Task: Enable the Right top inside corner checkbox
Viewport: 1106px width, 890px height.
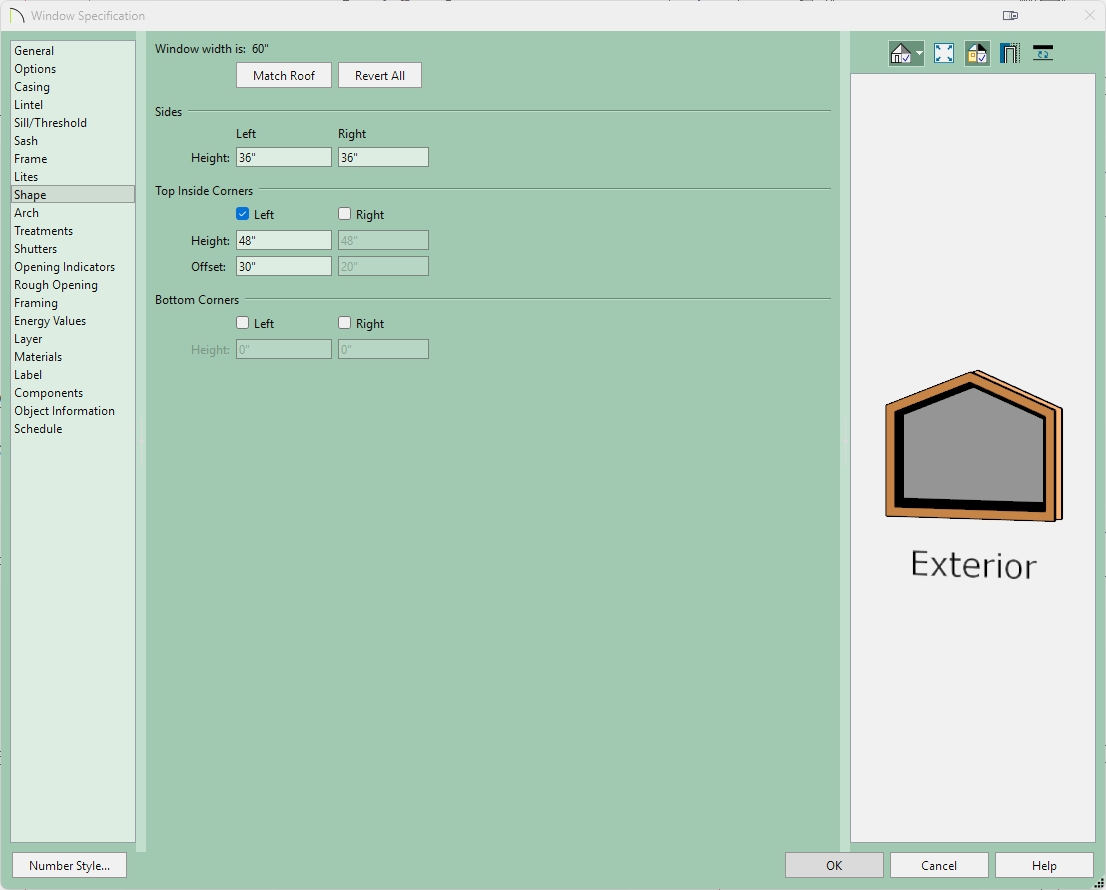Action: pos(345,214)
